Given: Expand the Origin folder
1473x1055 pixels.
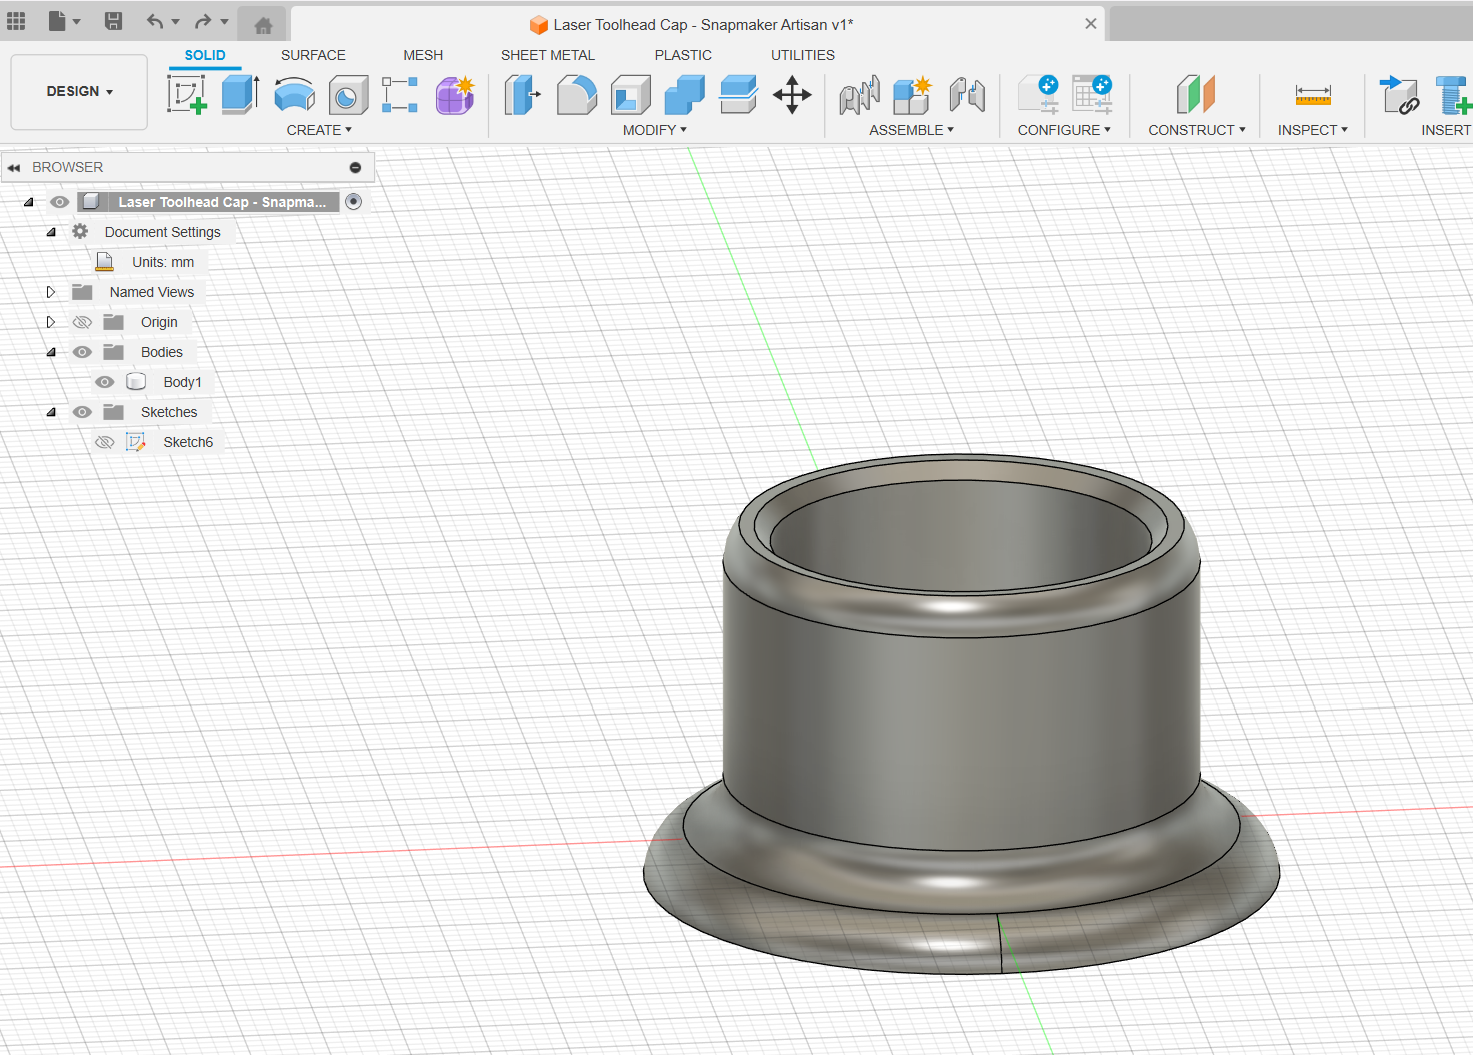Looking at the screenshot, I should (x=51, y=322).
